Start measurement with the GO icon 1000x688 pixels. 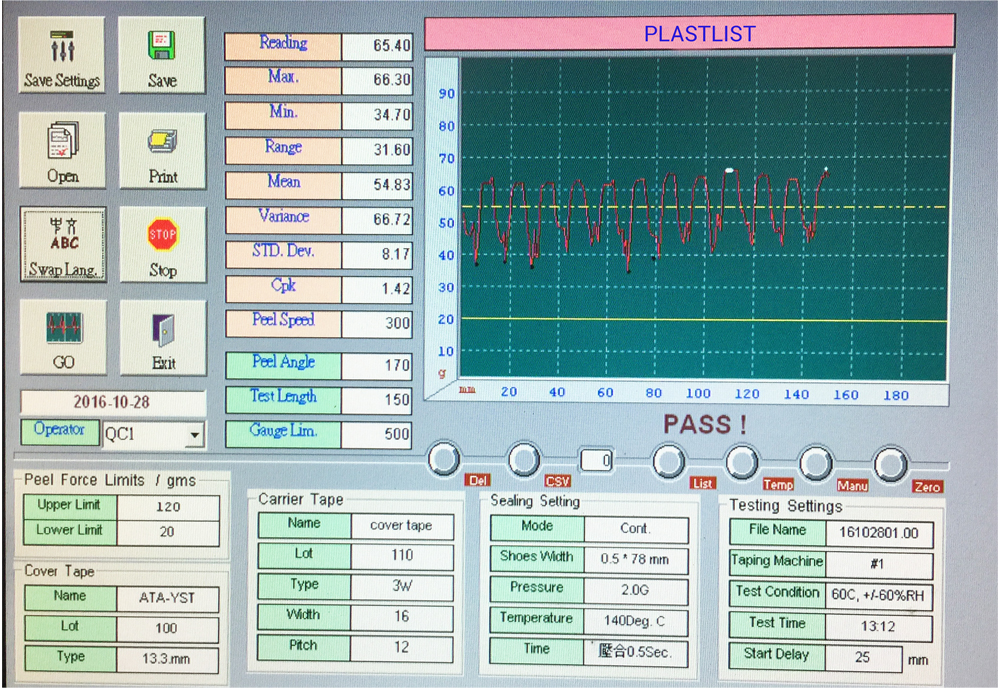[x=62, y=337]
